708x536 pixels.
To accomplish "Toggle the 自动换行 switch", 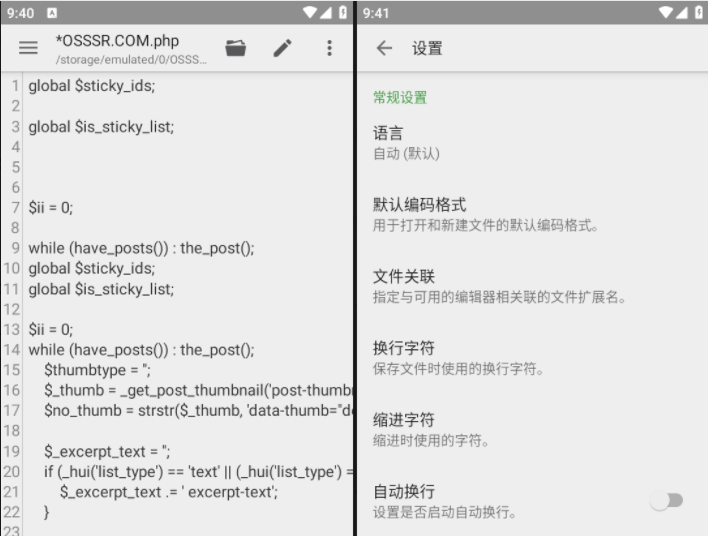I will [666, 501].
